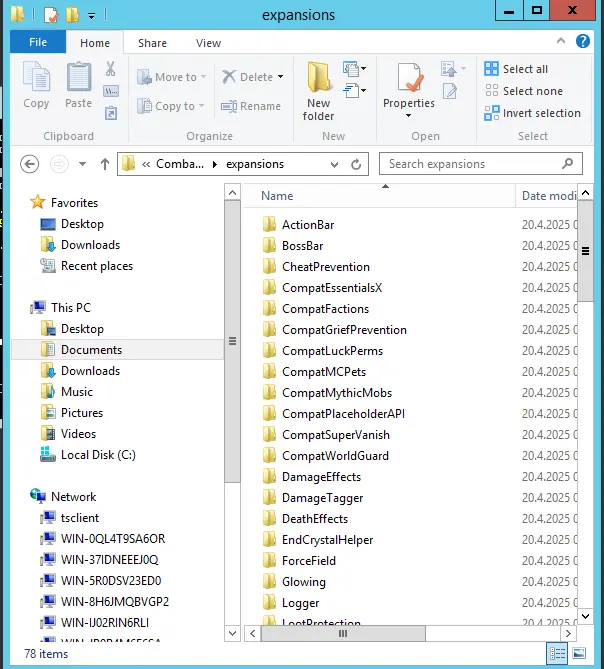Screen dimensions: 604x669
Task: Select the ForceField folder row
Action: coord(299,561)
